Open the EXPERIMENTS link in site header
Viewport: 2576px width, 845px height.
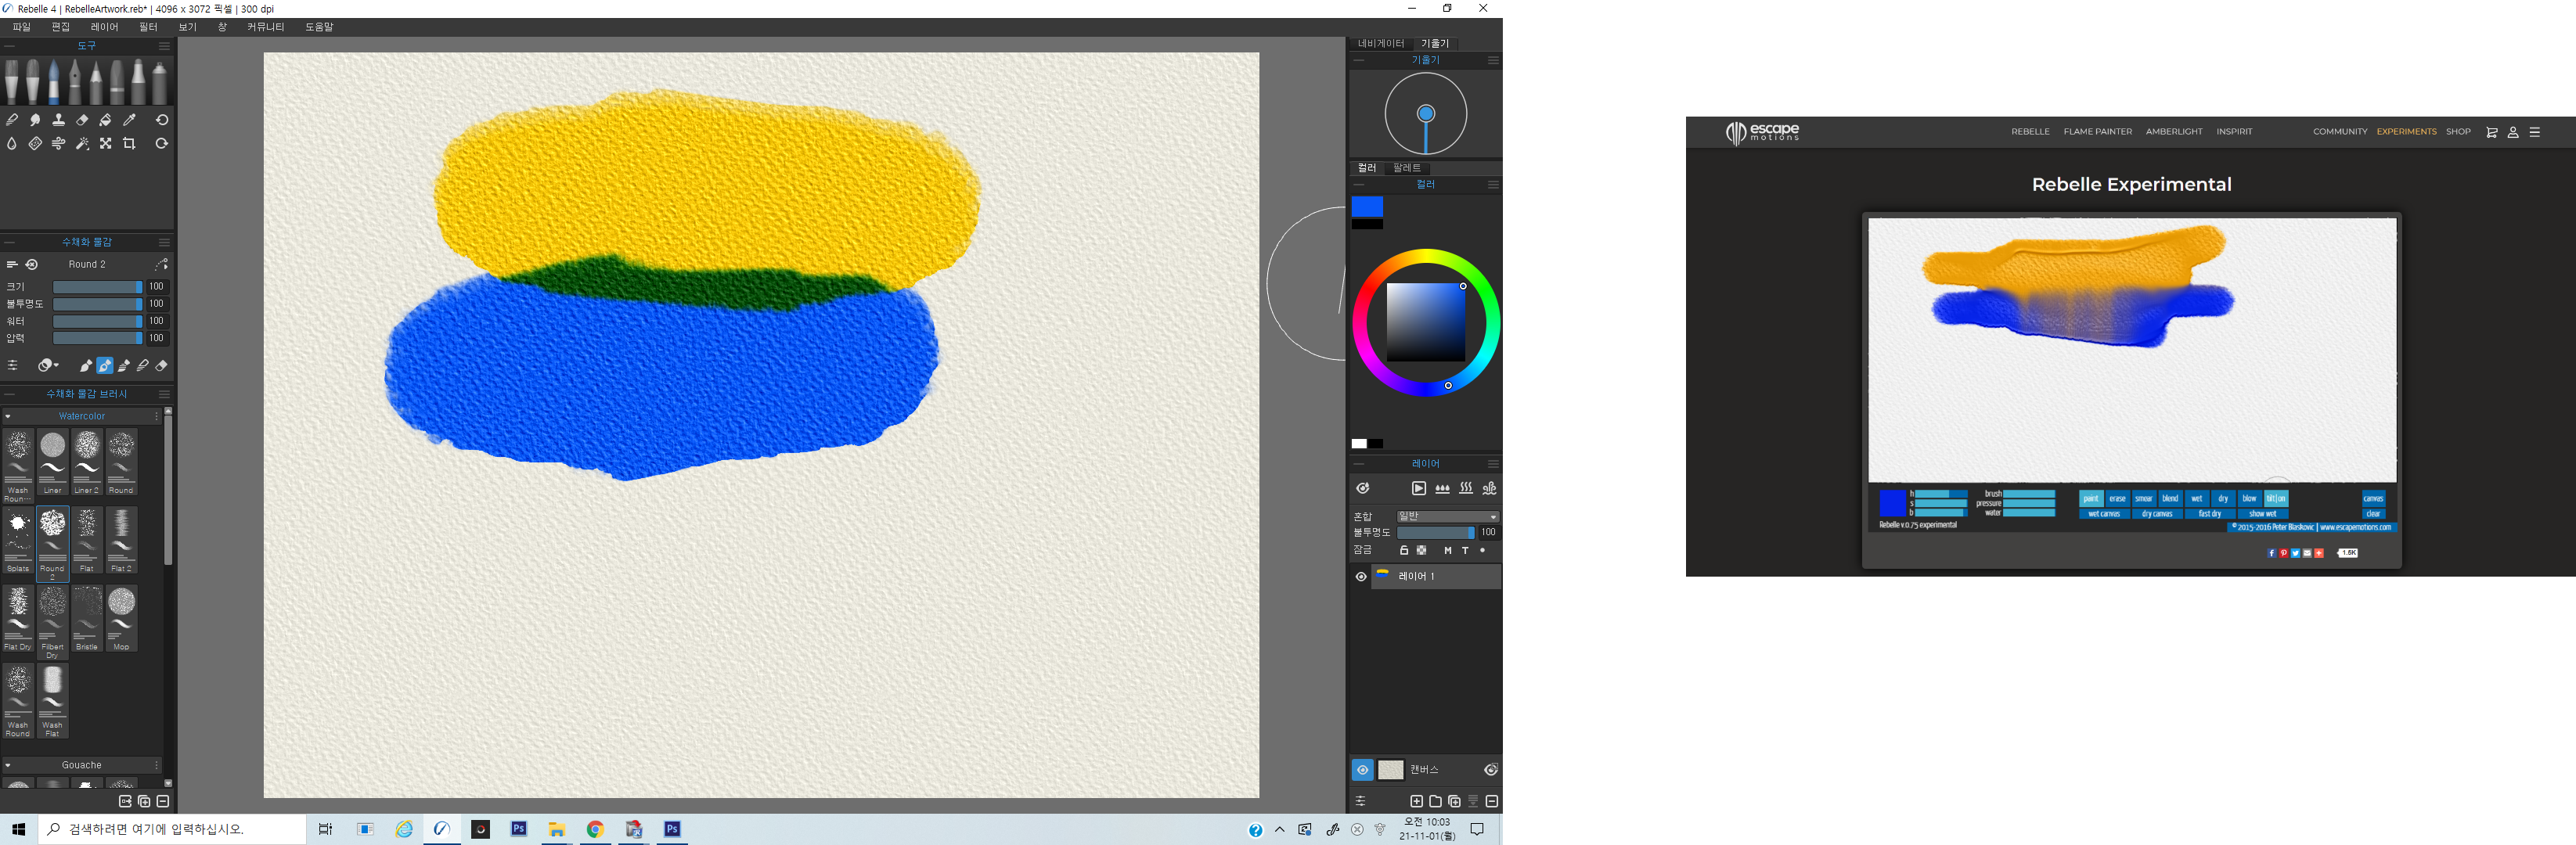[x=2406, y=132]
